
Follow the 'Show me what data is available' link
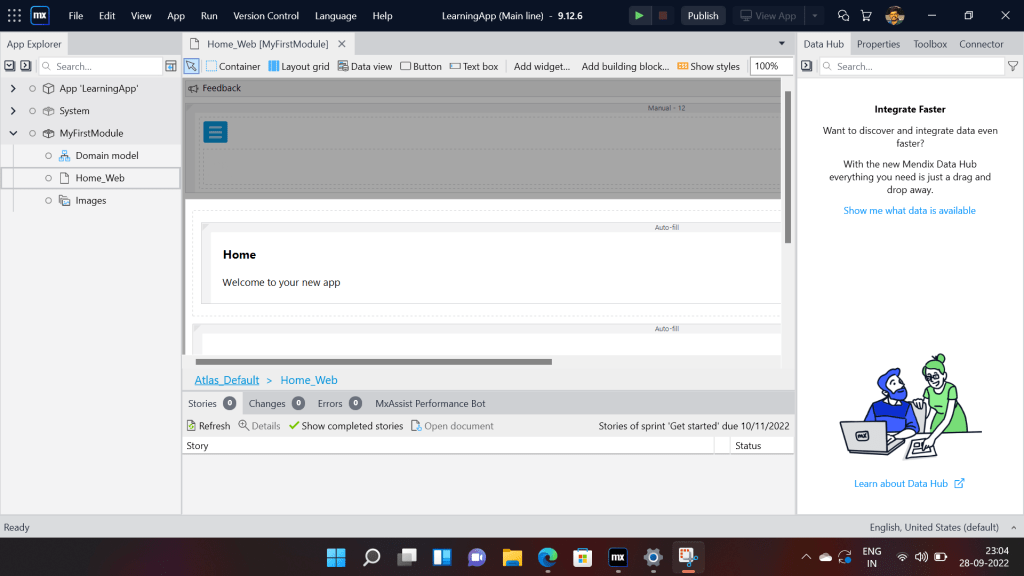coord(909,210)
